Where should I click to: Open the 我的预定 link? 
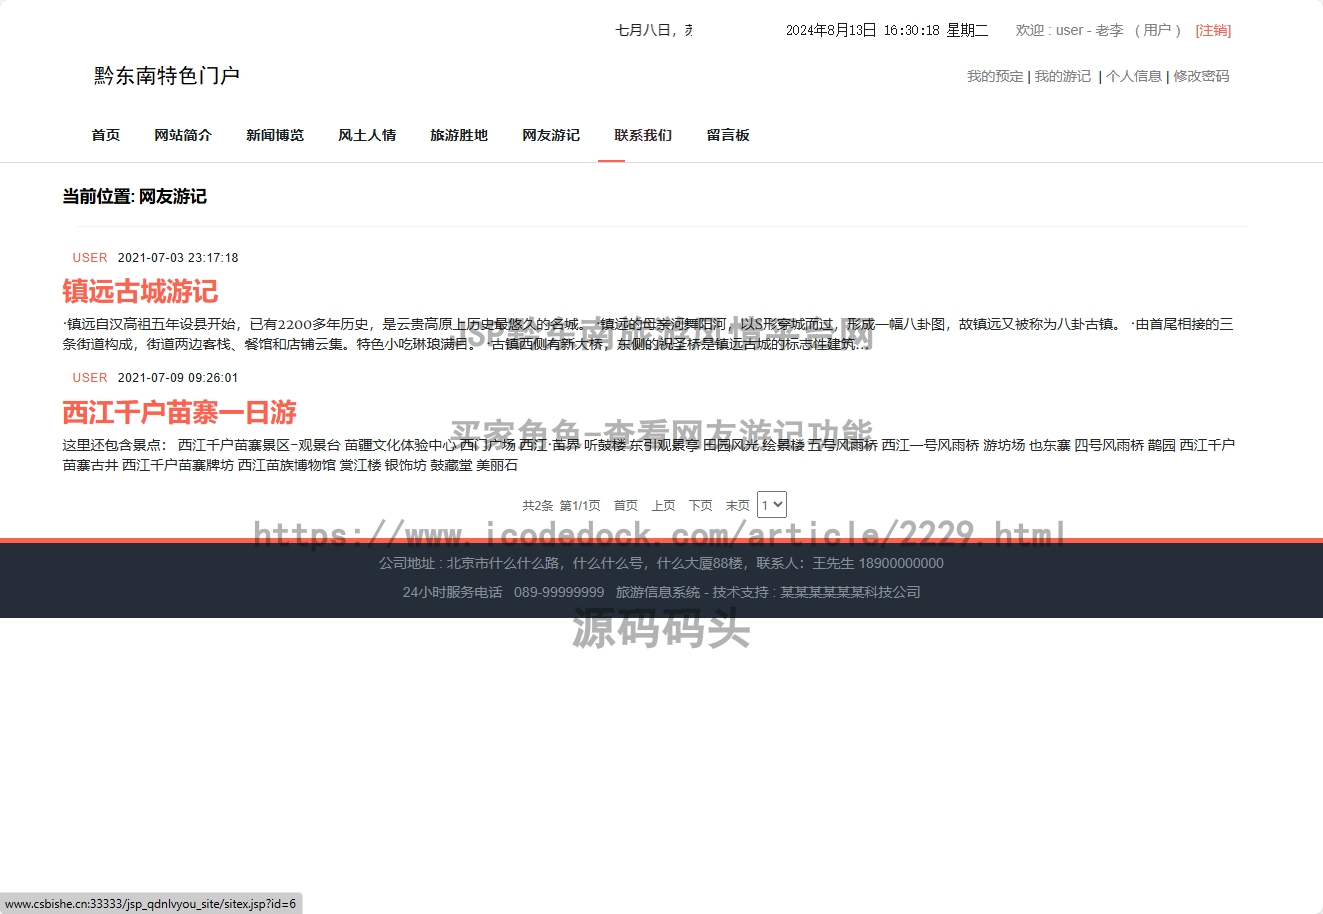995,76
